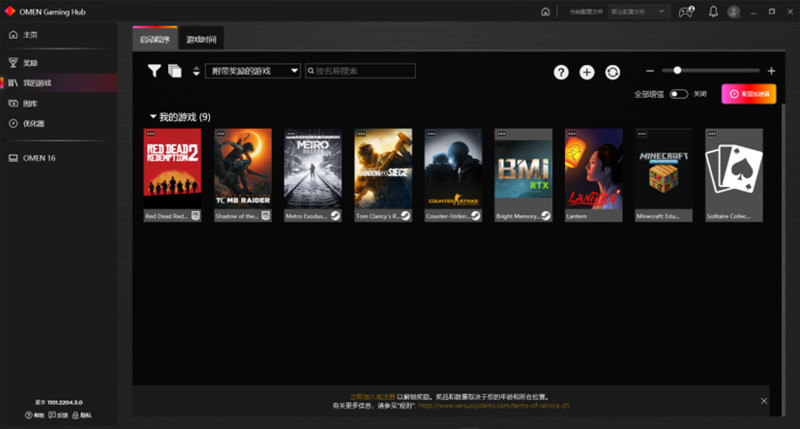The width and height of the screenshot is (800, 429).
Task: Select Red Dead Redemption 2 cover
Action: point(172,169)
